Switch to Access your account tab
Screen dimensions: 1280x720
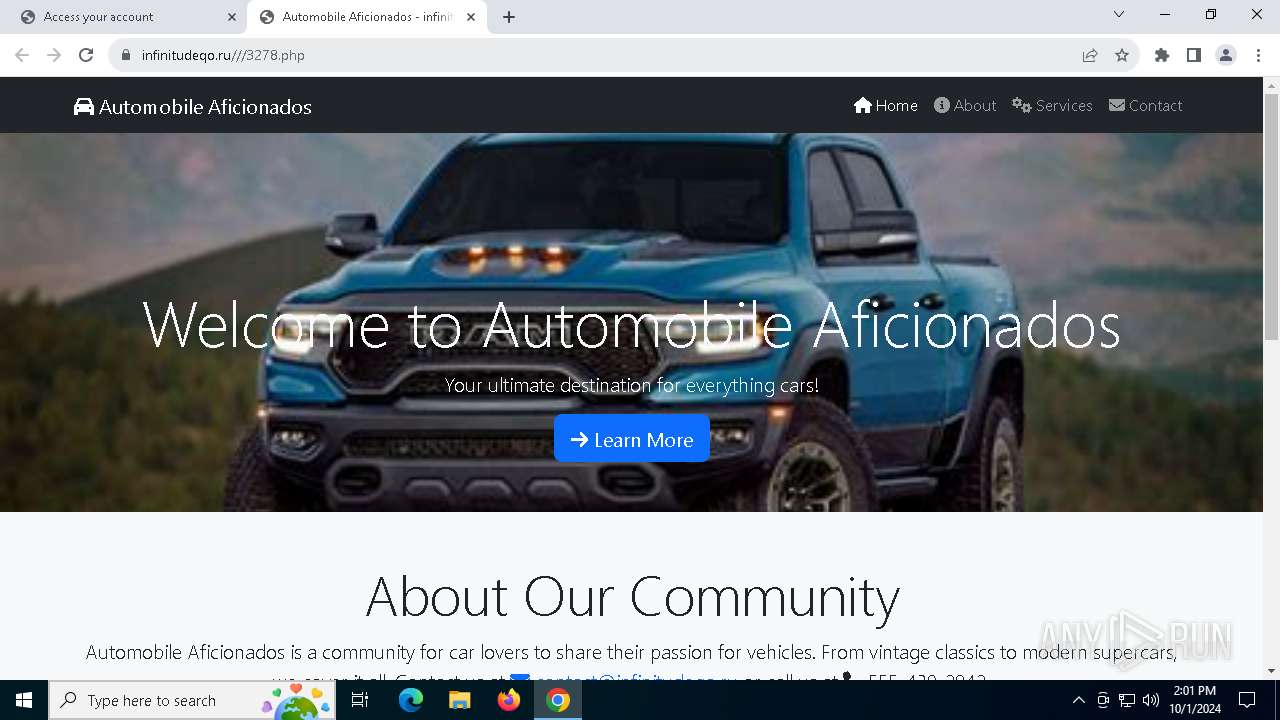[125, 17]
